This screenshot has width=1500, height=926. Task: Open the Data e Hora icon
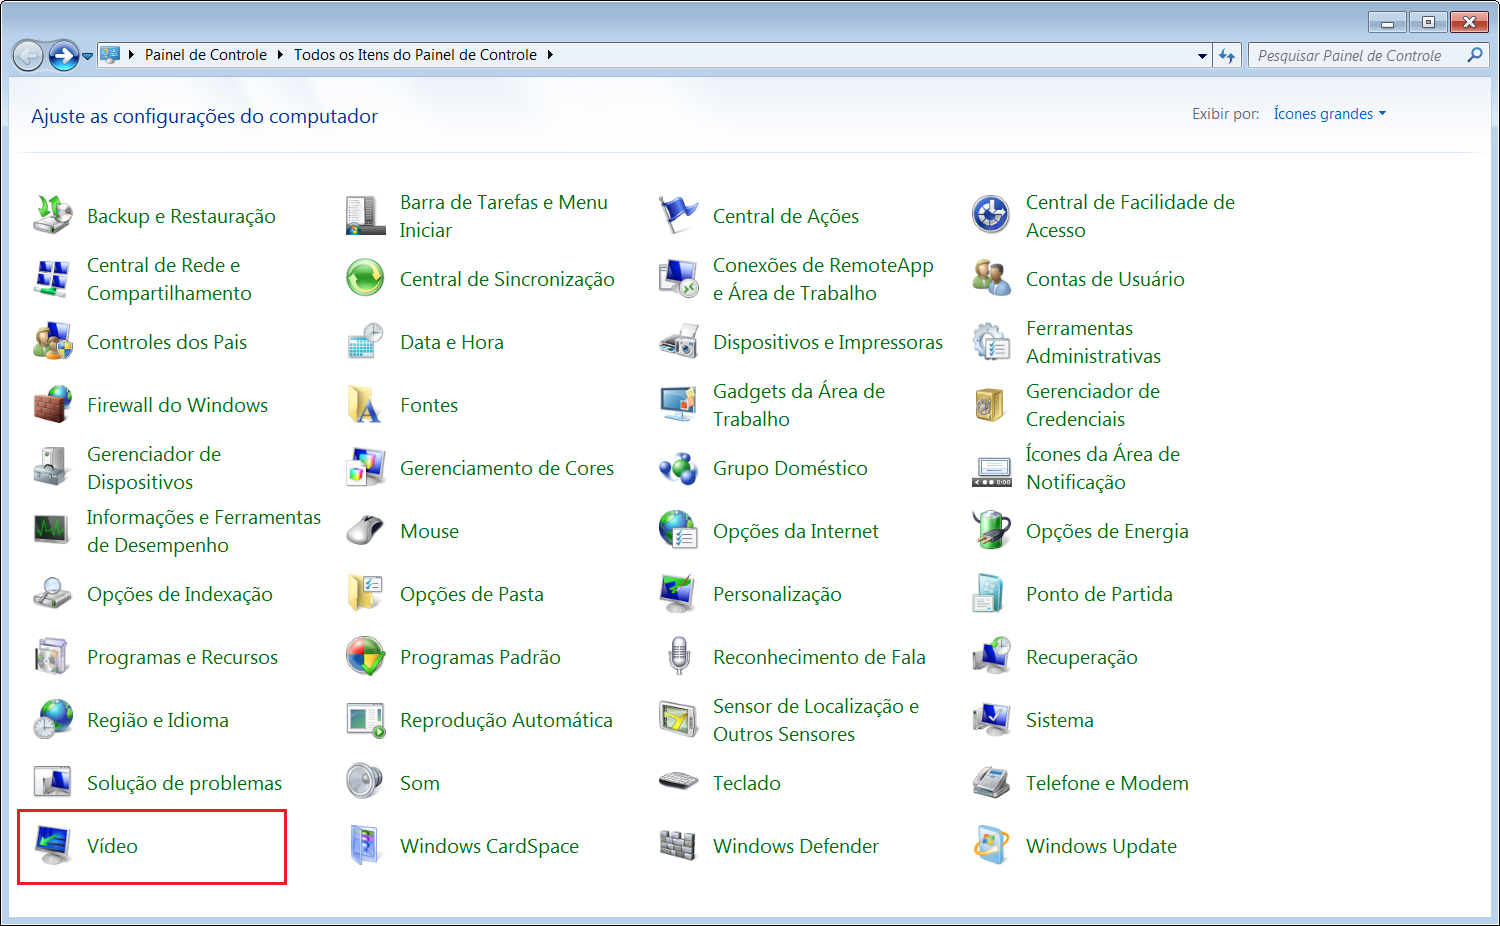pos(365,341)
